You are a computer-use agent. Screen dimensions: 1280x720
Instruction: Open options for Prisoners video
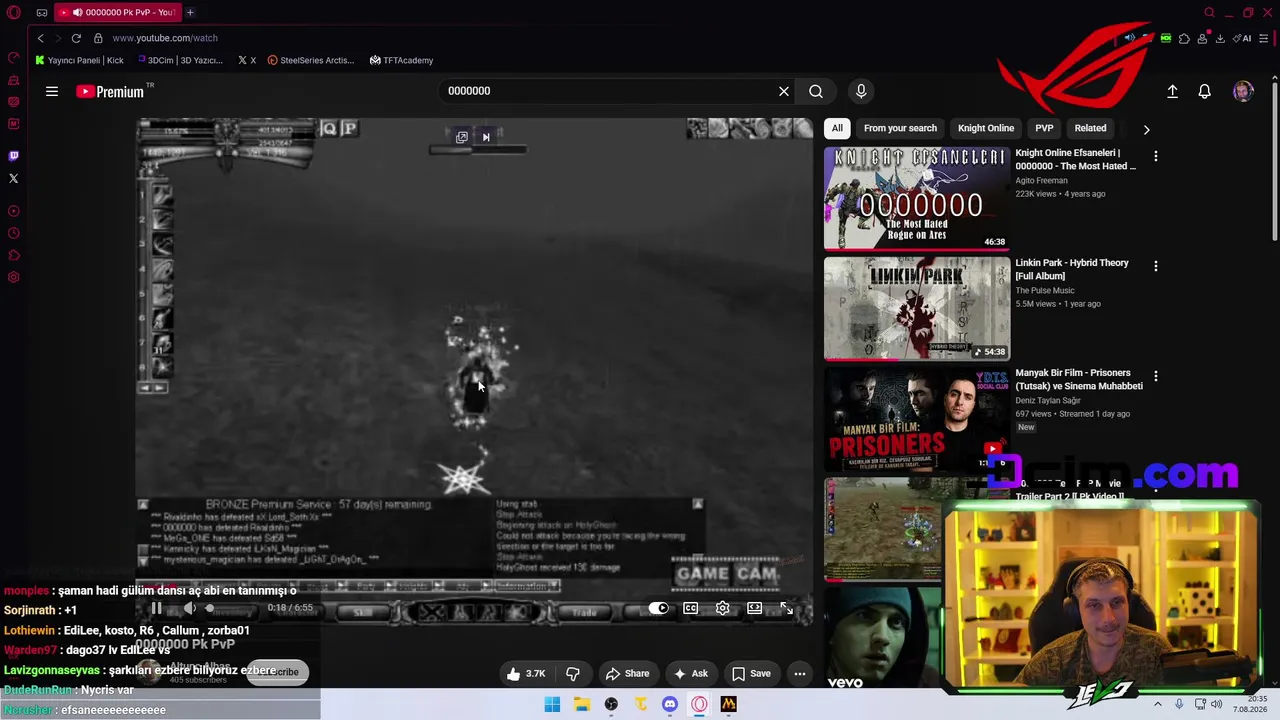(x=1156, y=376)
